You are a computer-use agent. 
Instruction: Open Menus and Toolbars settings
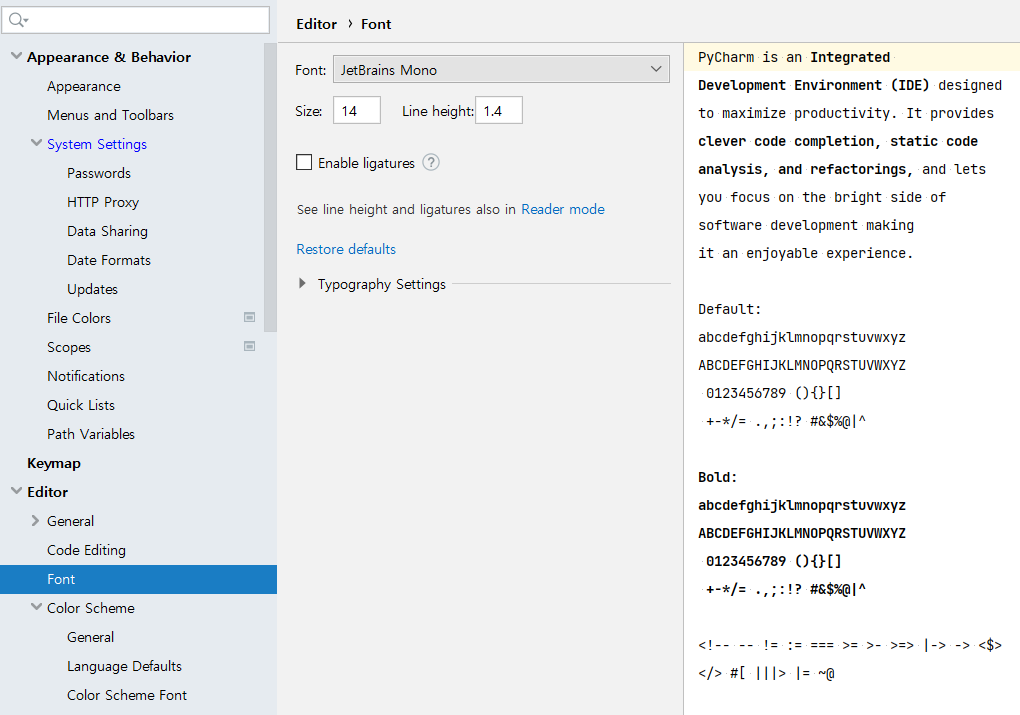coord(111,115)
